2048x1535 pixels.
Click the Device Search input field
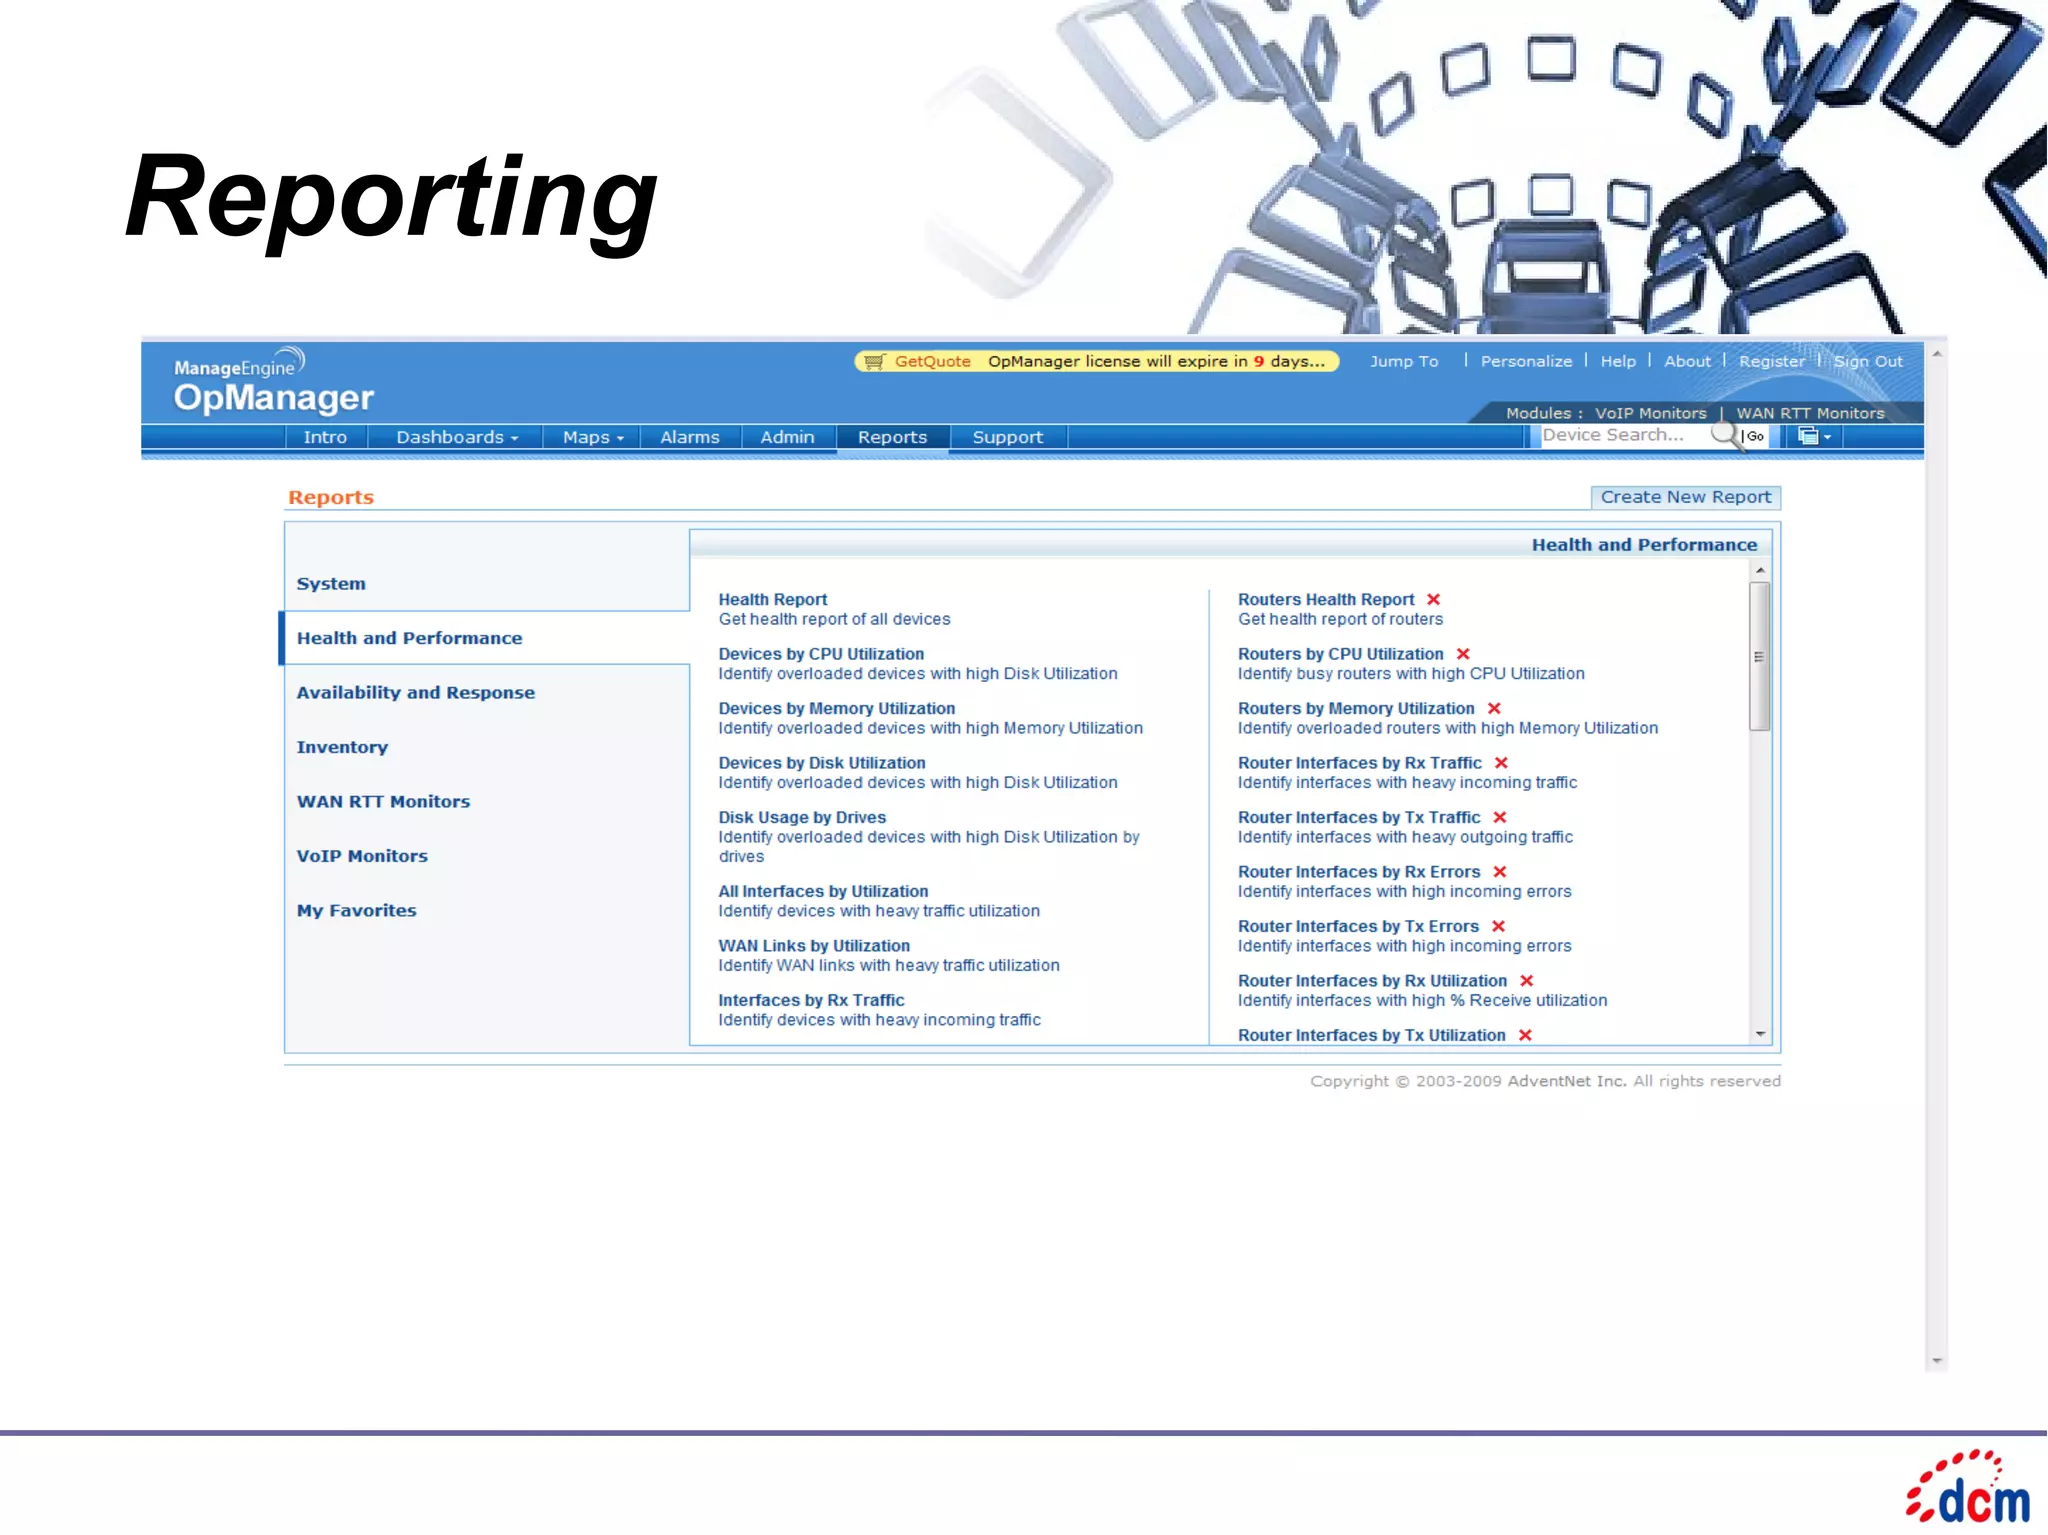coord(1624,435)
